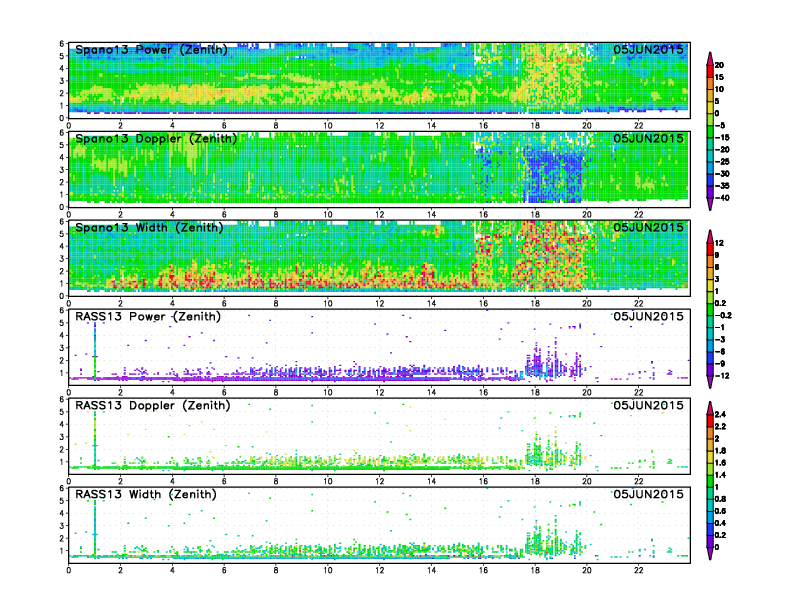792x612 pixels.
Task: Click the value -25 on the top colorbar
Action: pos(722,162)
